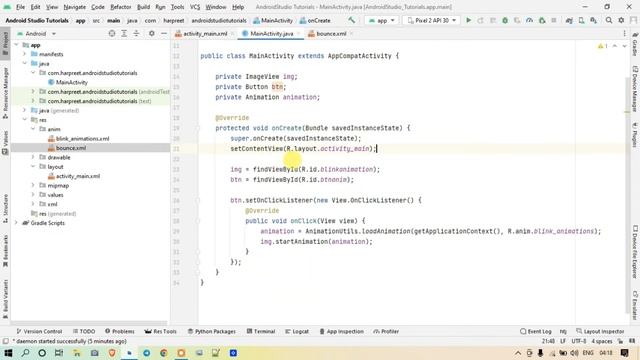Open the Event Log
This screenshot has width=640, height=360.
pyautogui.click(x=536, y=331)
